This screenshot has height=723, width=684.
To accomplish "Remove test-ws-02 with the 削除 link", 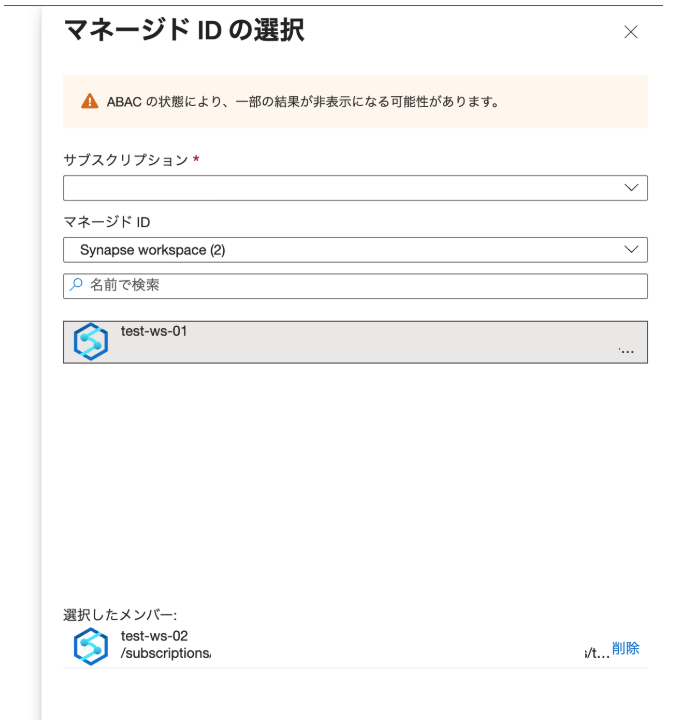I will coord(626,649).
